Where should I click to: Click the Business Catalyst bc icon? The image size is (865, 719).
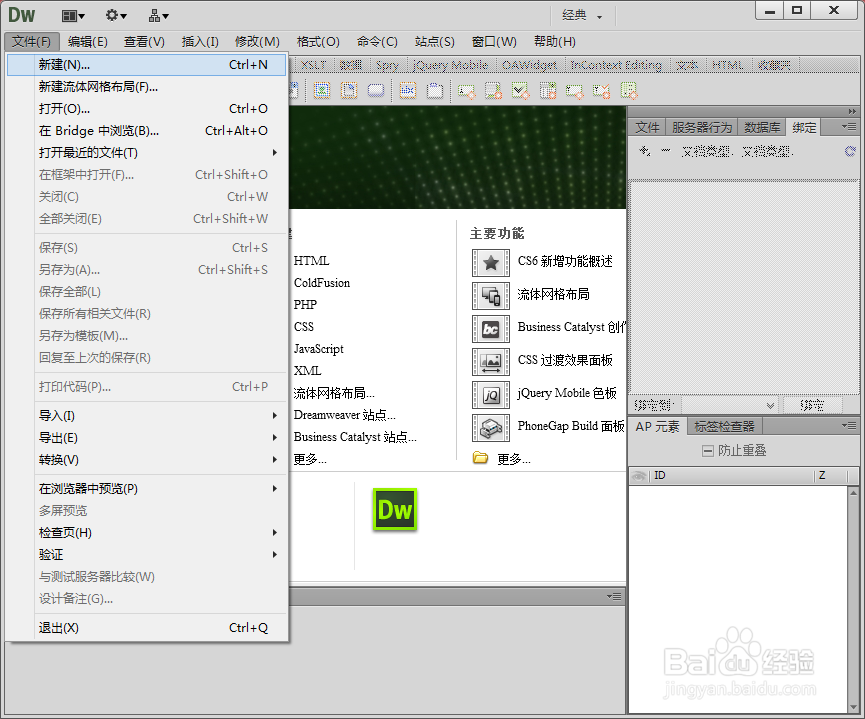[x=490, y=329]
